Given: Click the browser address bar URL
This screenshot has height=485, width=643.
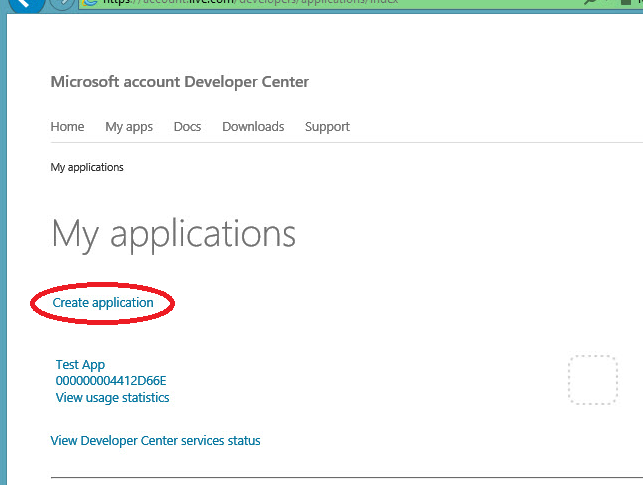Looking at the screenshot, I should tap(250, 2).
